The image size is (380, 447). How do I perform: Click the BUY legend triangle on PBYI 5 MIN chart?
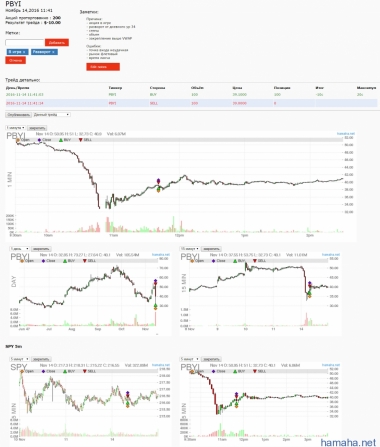click(235, 371)
